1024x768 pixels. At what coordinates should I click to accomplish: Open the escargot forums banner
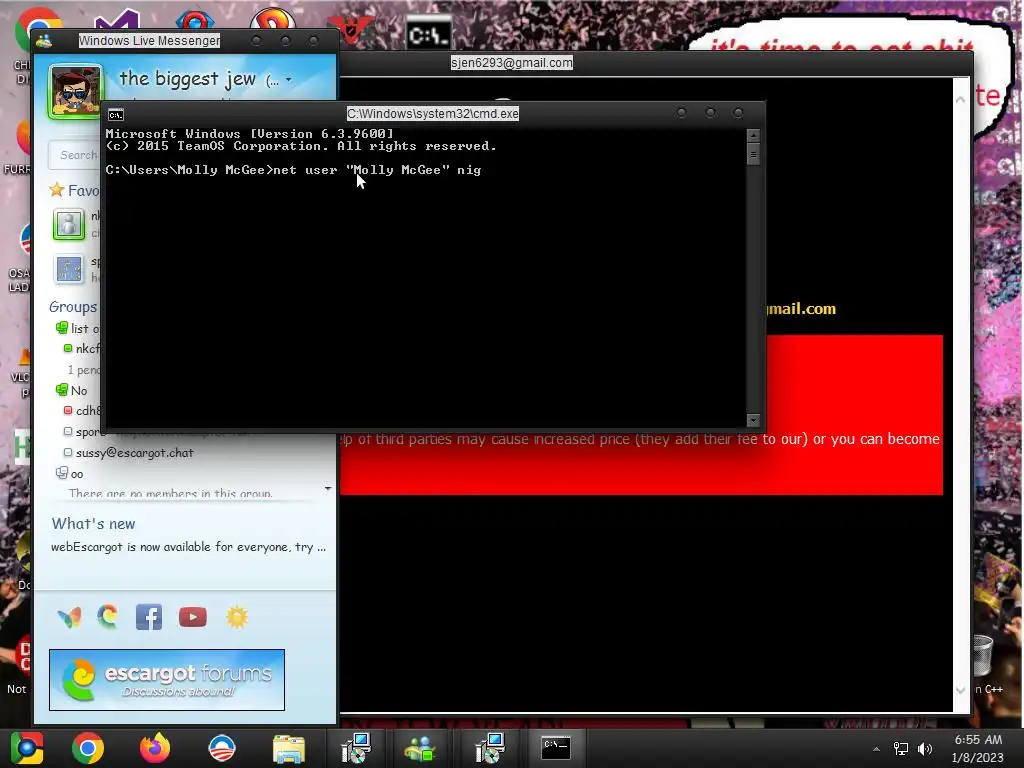pyautogui.click(x=167, y=680)
